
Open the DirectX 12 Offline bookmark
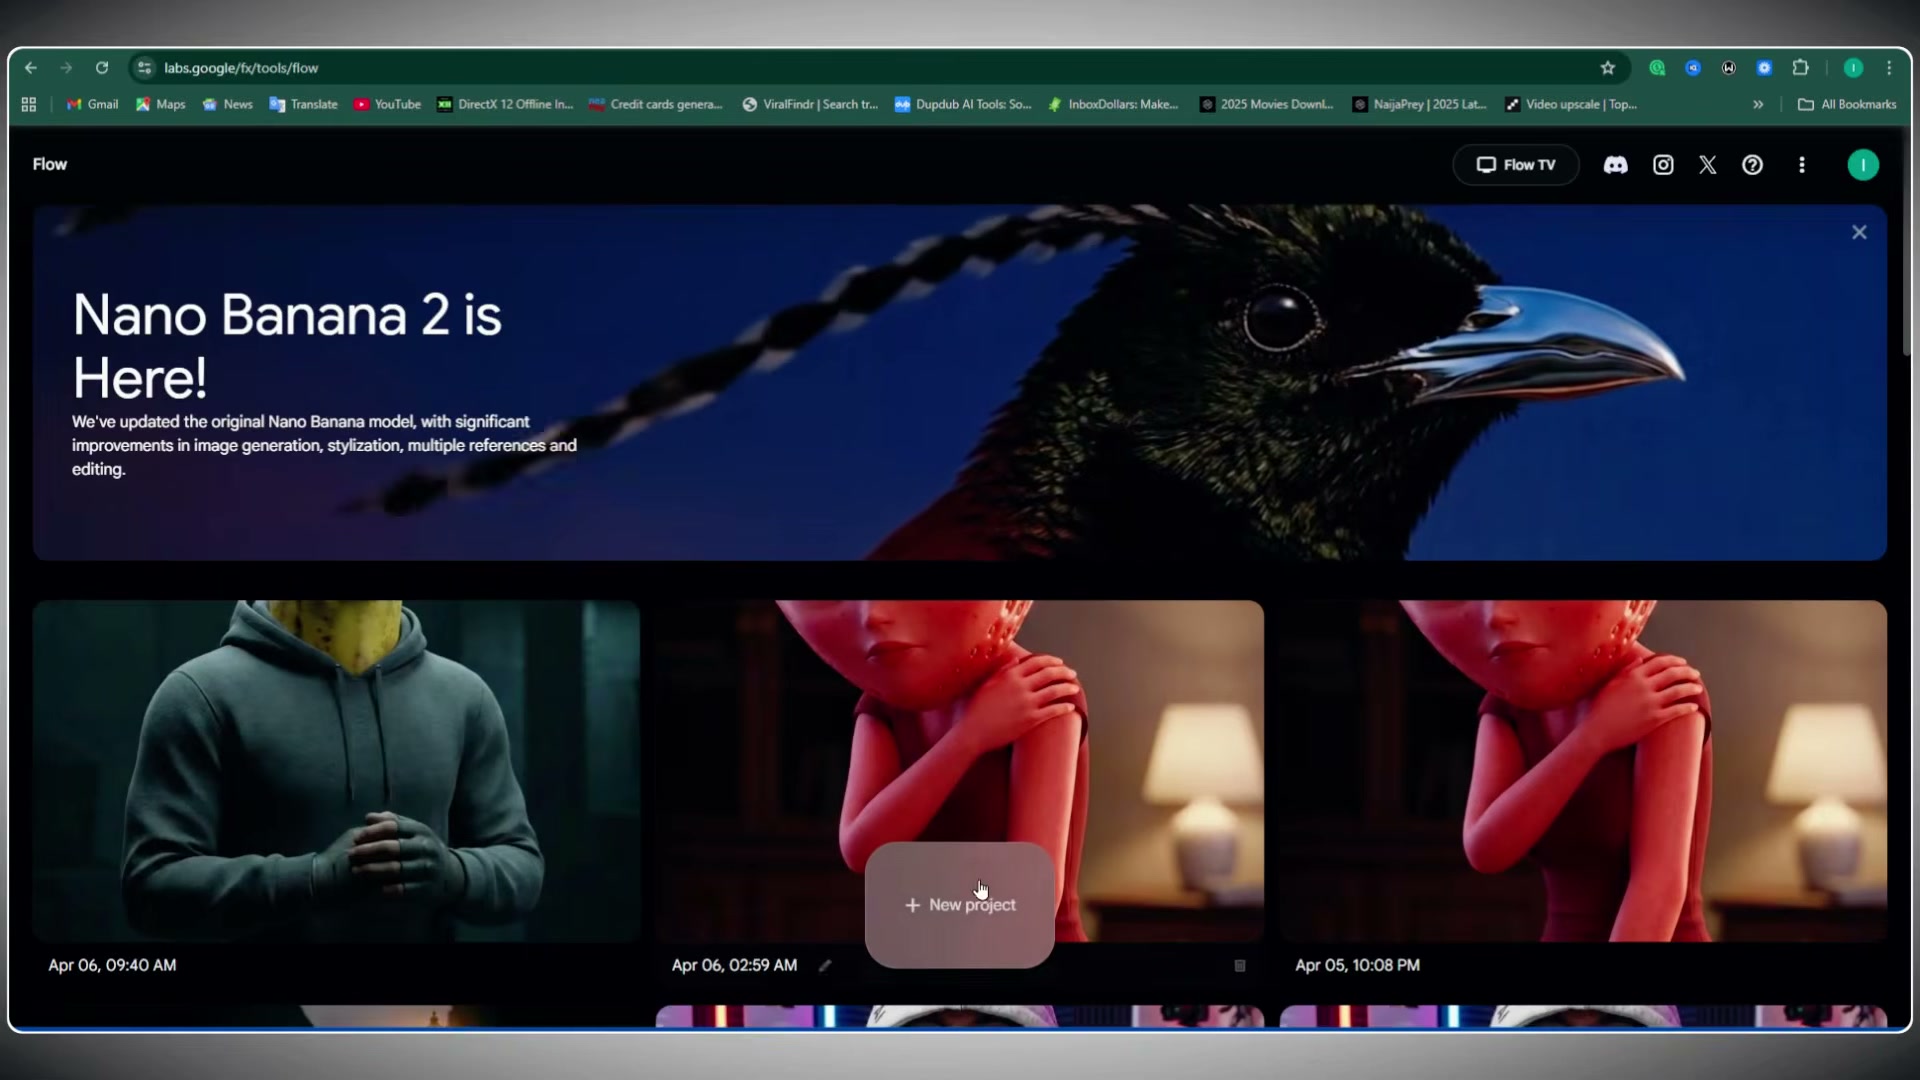click(x=505, y=104)
